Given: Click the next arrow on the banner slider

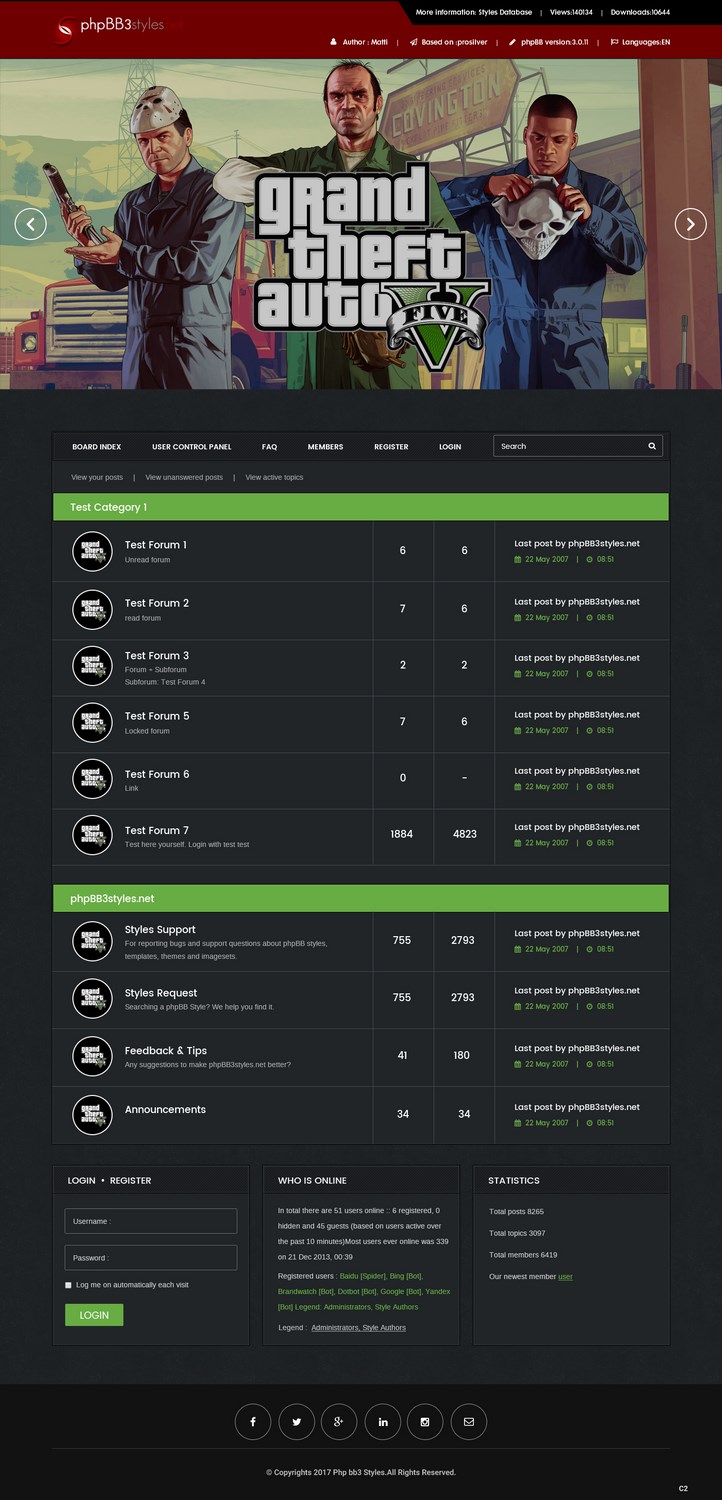Looking at the screenshot, I should (690, 224).
